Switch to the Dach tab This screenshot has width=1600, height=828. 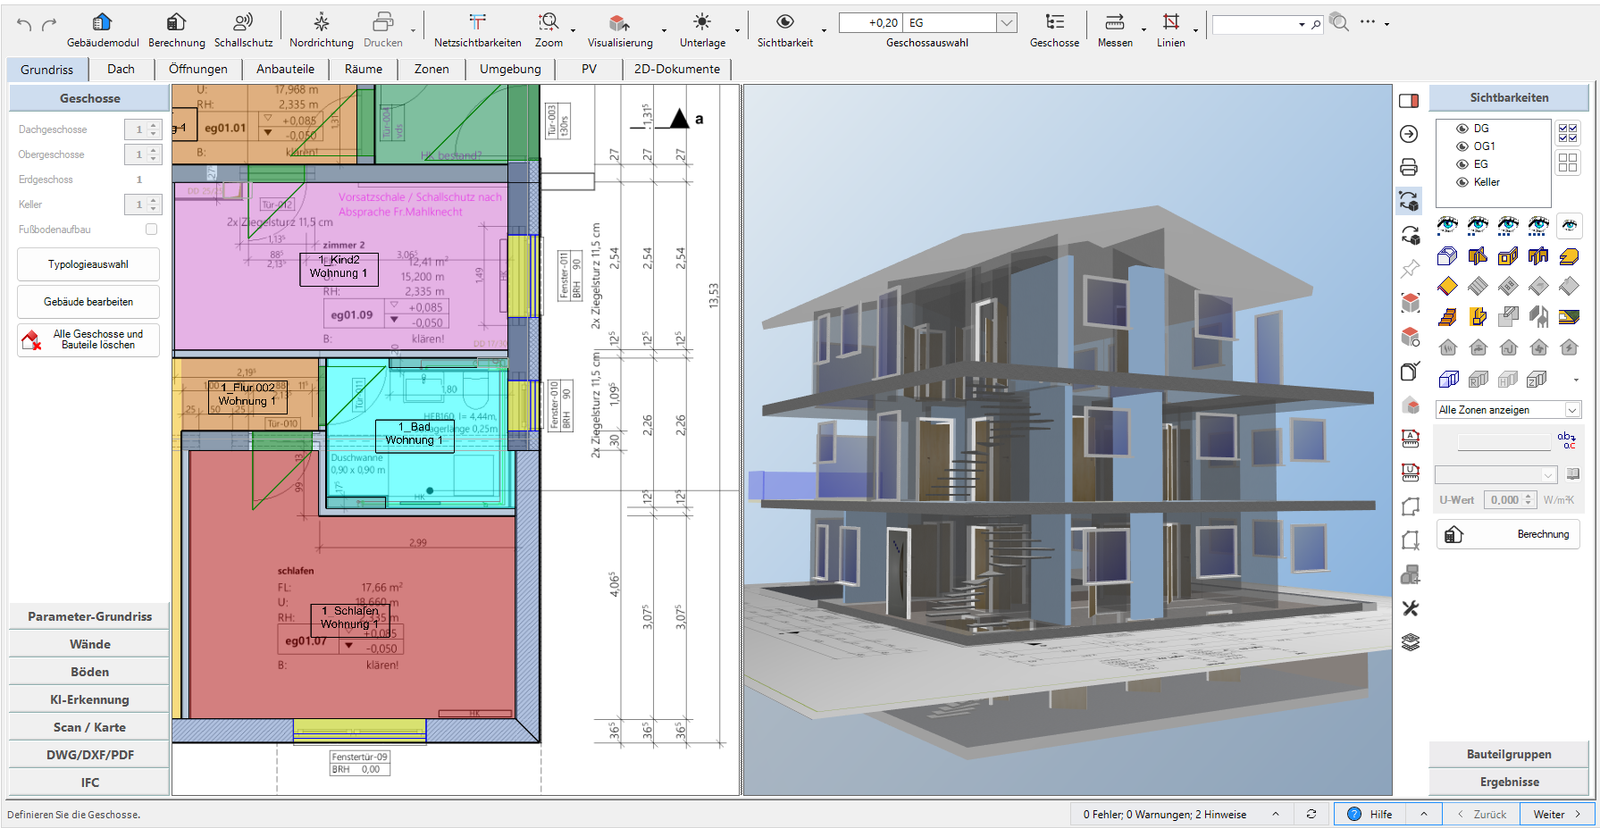pyautogui.click(x=121, y=69)
